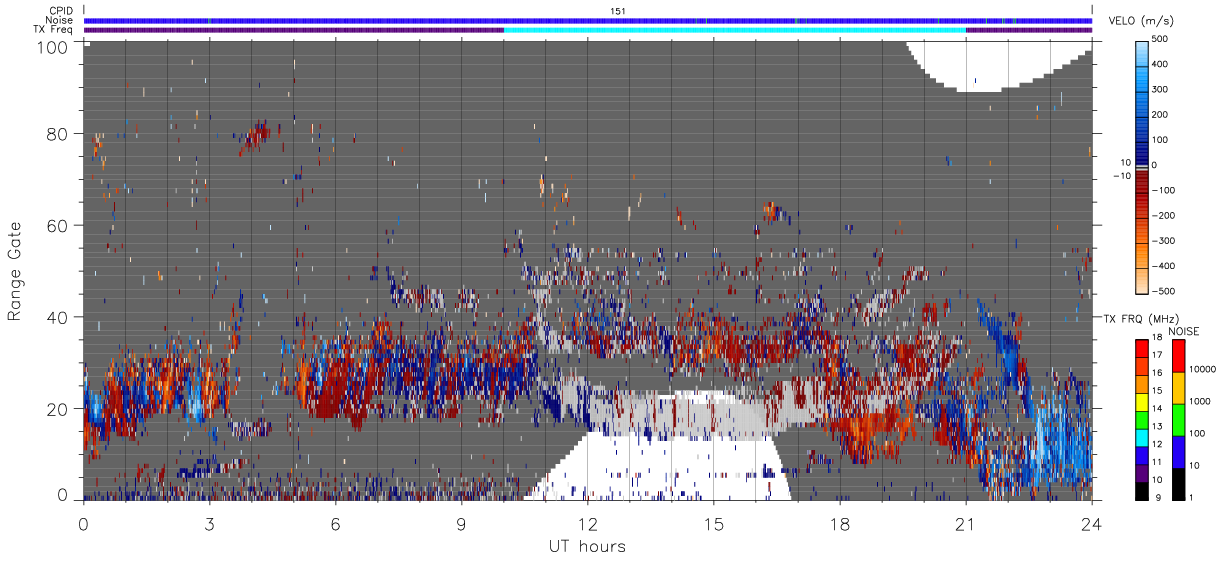The width and height of the screenshot is (1228, 567).
Task: Click the "Range Gate" y-axis title
Action: click(x=15, y=271)
